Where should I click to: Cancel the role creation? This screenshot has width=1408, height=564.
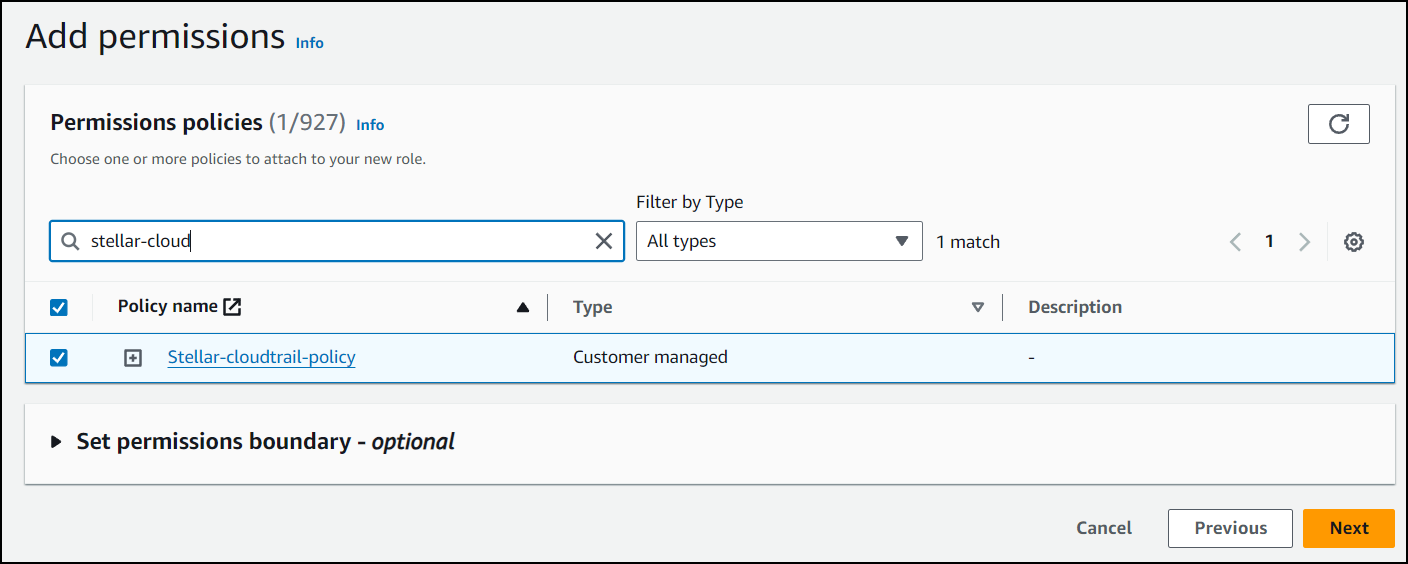1104,528
